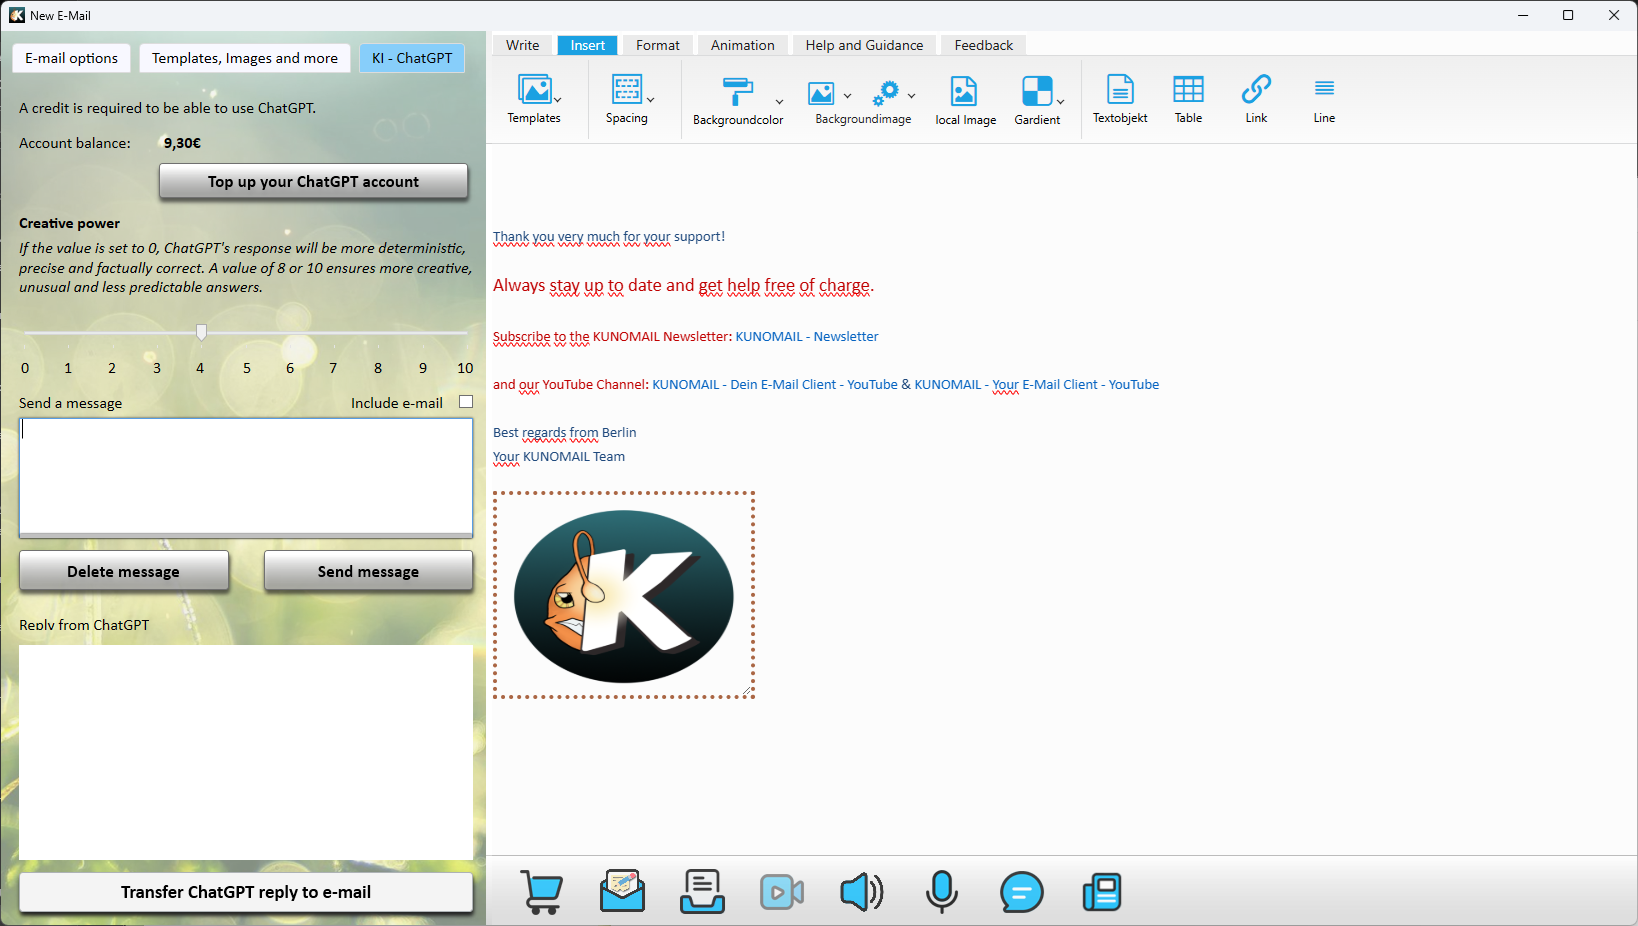Expand the Gardient dropdown arrow
Viewport: 1638px width, 926px height.
point(1060,102)
